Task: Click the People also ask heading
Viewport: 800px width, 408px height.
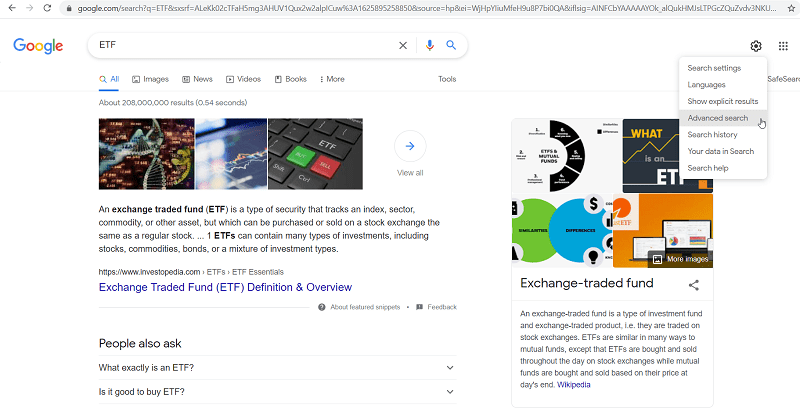Action: coord(140,344)
